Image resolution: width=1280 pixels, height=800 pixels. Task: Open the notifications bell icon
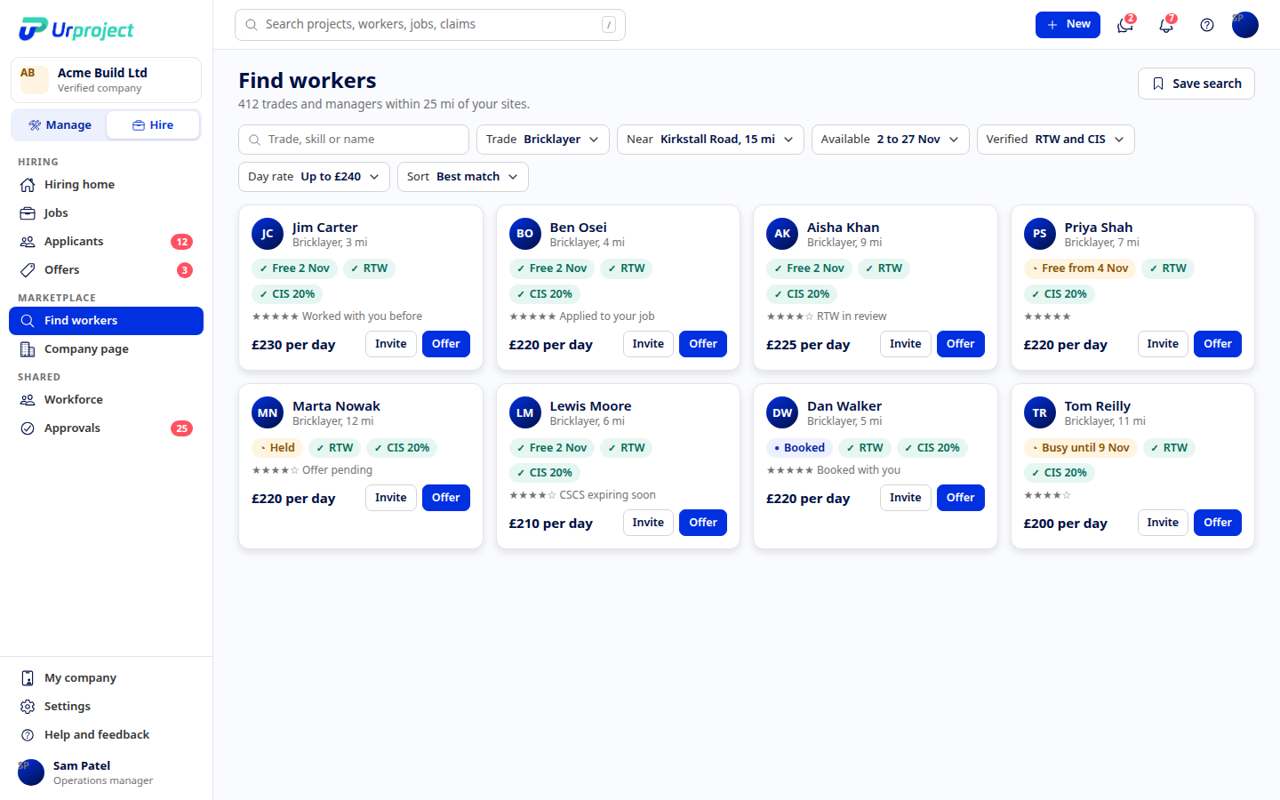[1166, 25]
